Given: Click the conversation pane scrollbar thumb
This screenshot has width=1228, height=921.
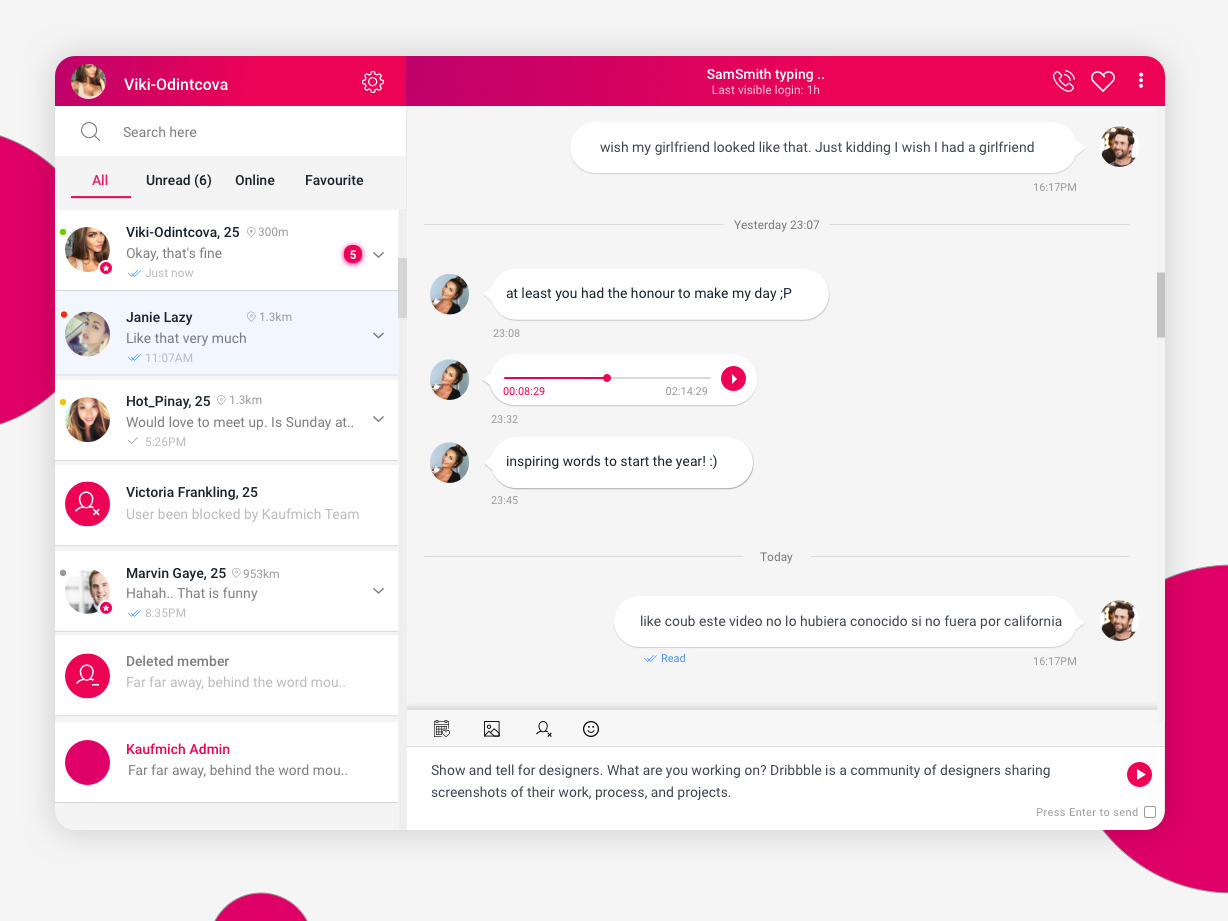Looking at the screenshot, I should click(1161, 305).
